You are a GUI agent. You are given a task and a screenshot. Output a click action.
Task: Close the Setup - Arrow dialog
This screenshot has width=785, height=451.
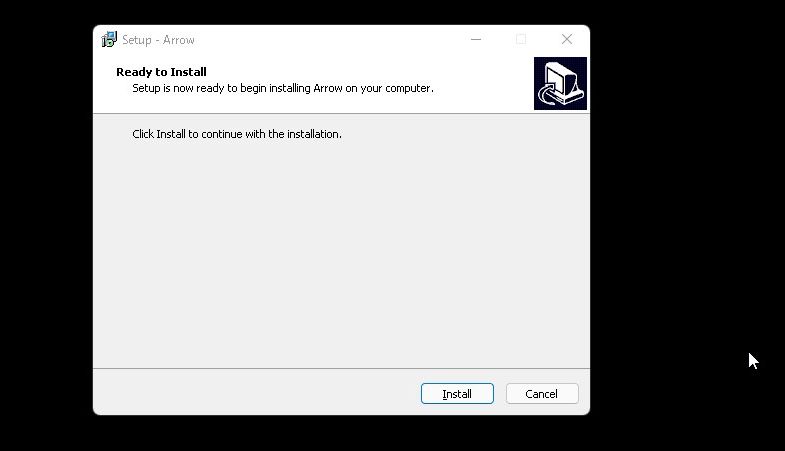click(x=567, y=39)
